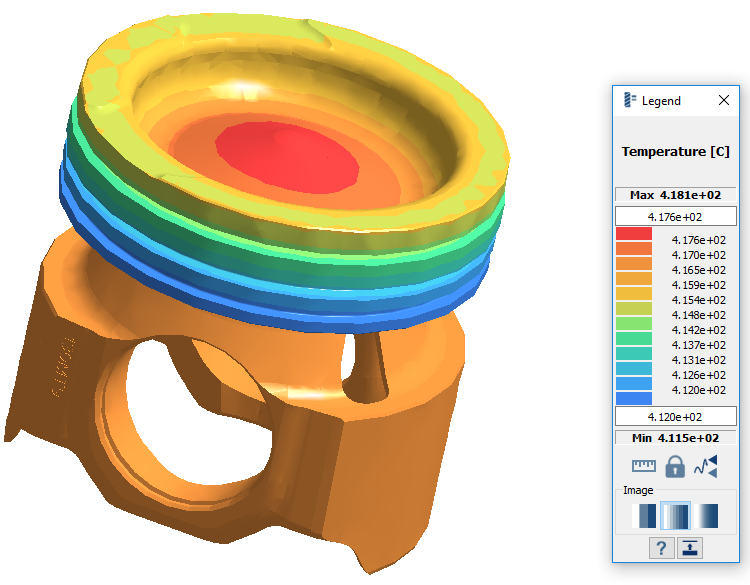Edit the lower limit field 4.120e+02
This screenshot has height=585, width=750.
(675, 416)
